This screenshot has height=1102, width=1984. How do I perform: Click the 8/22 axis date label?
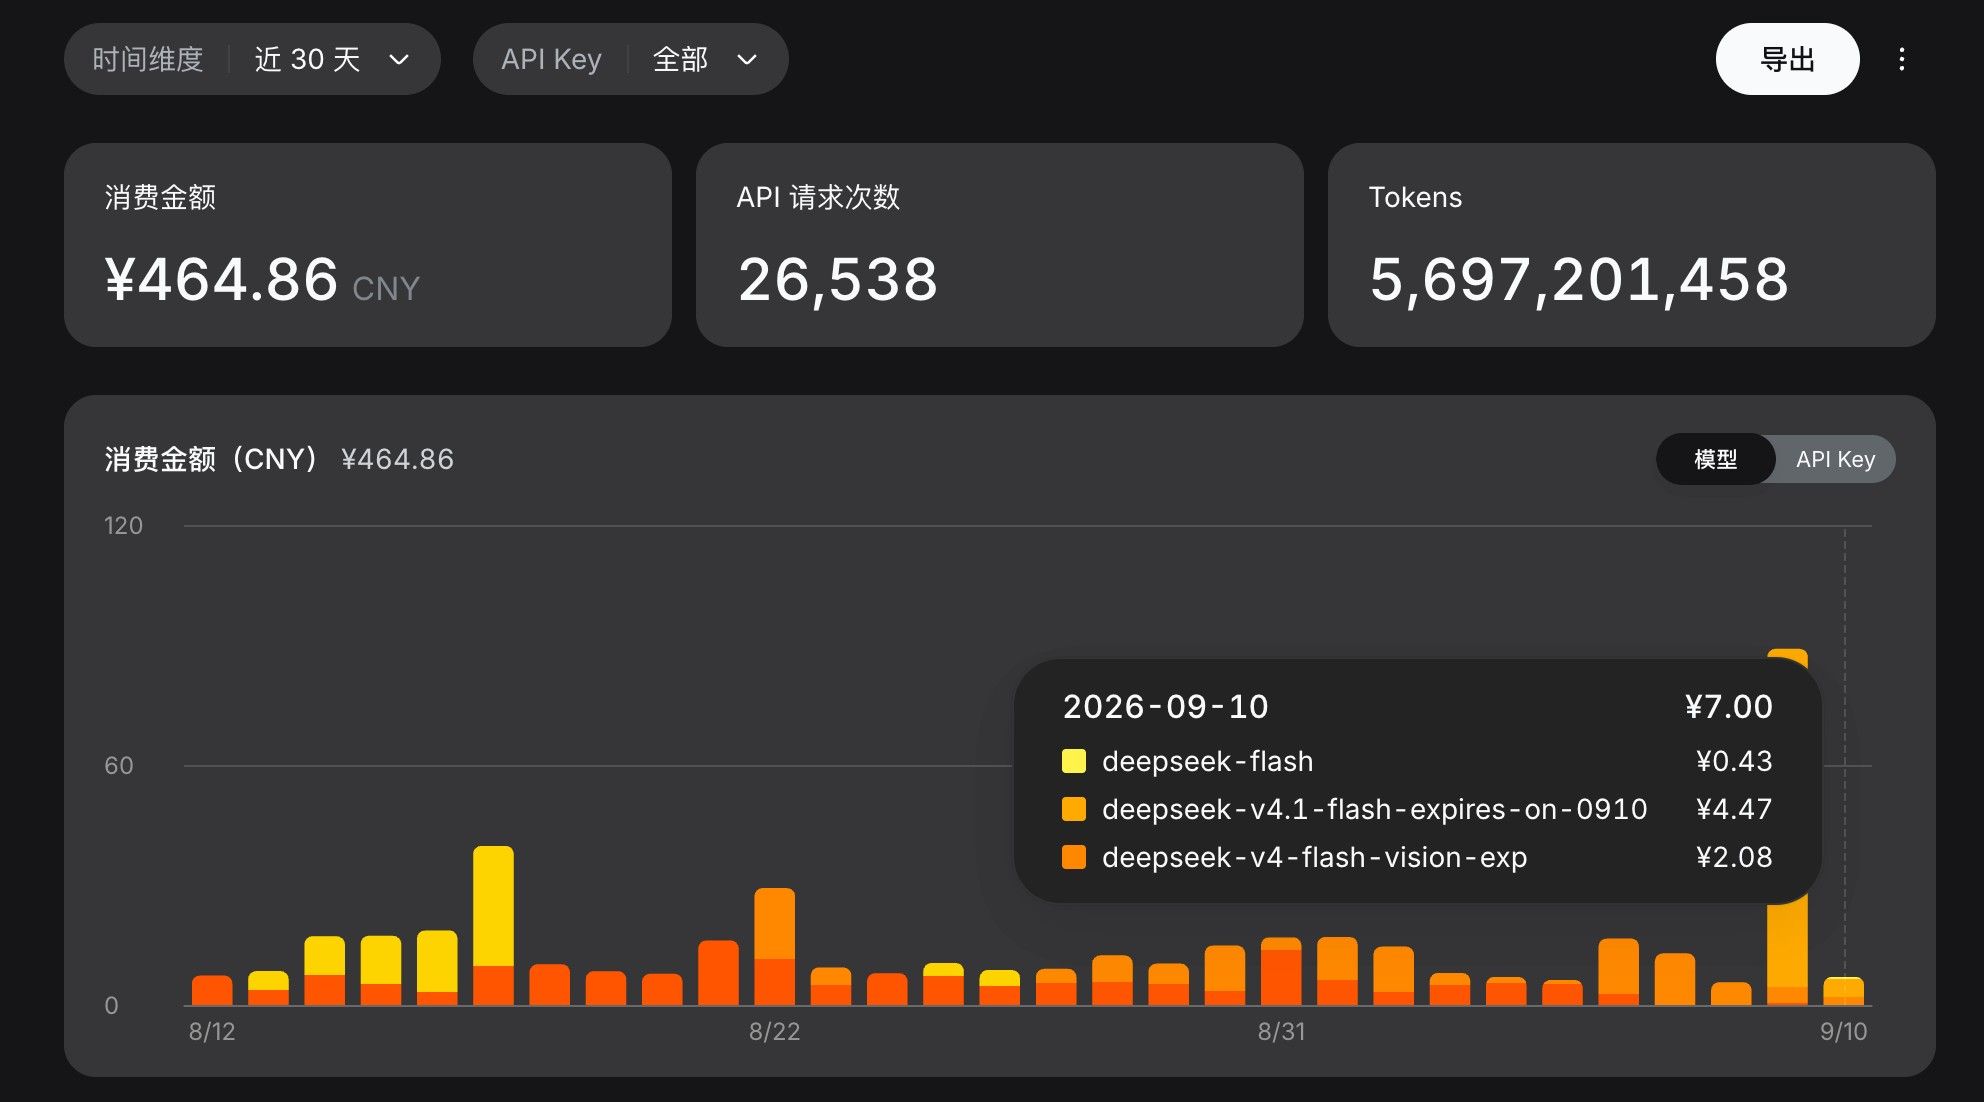point(774,1031)
